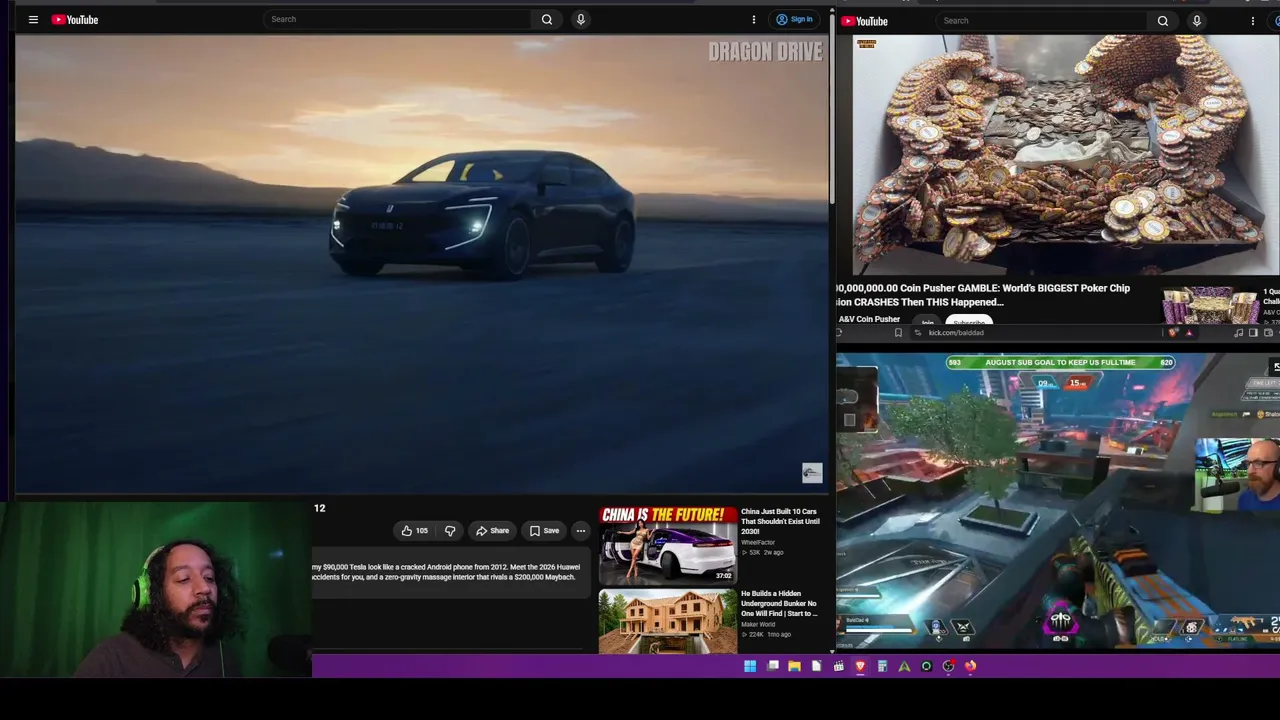Share the Dragon Drive video
The image size is (1280, 720).
492,531
